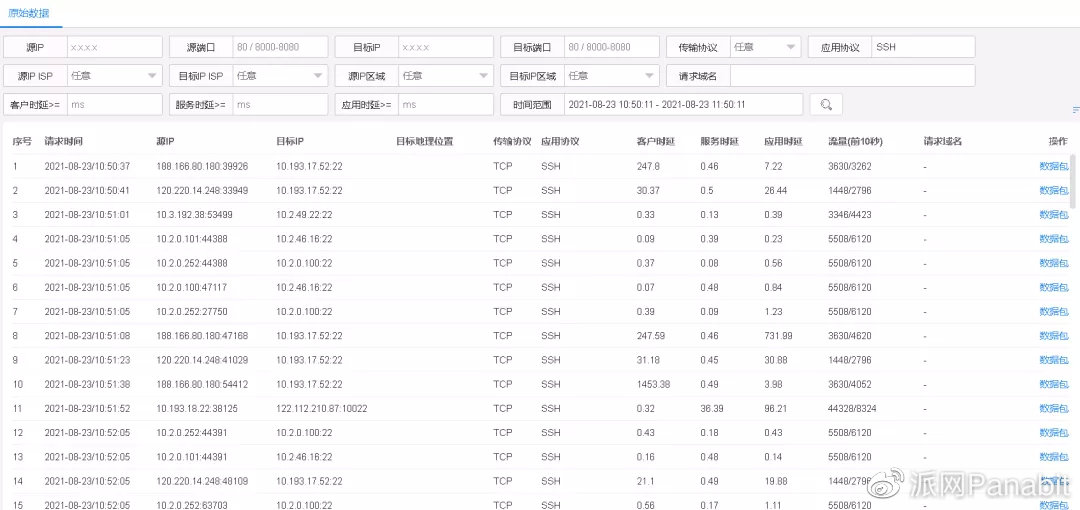Focus the 目标端口 input field

coord(612,47)
